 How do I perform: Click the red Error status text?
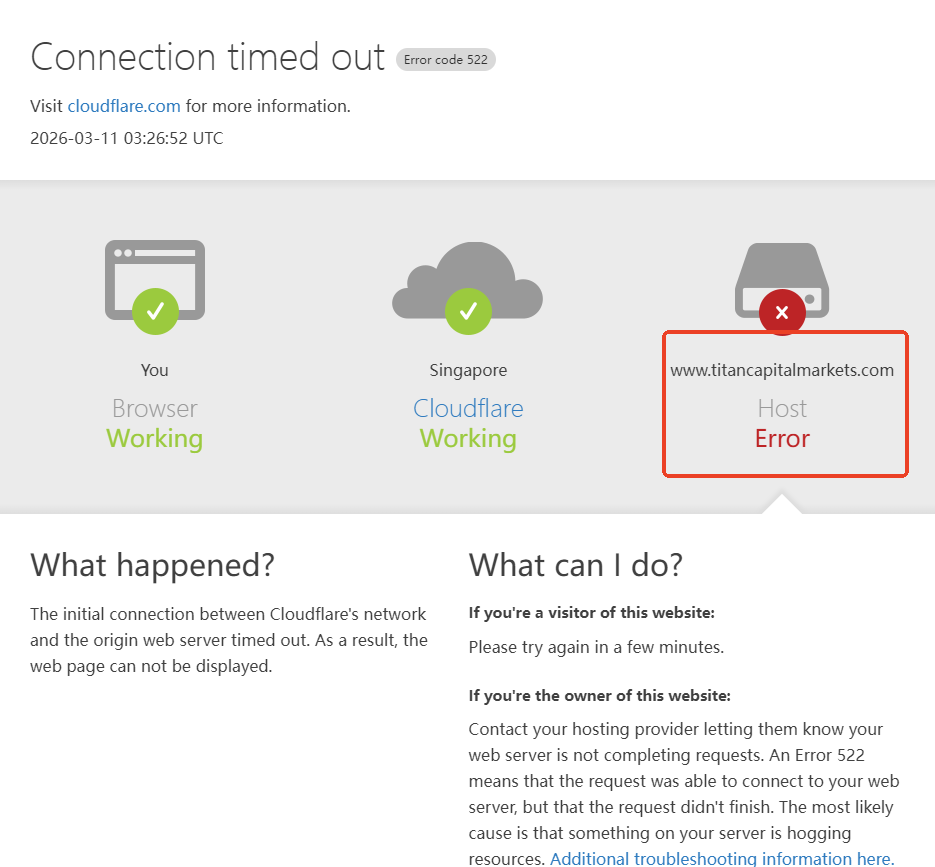(x=782, y=439)
